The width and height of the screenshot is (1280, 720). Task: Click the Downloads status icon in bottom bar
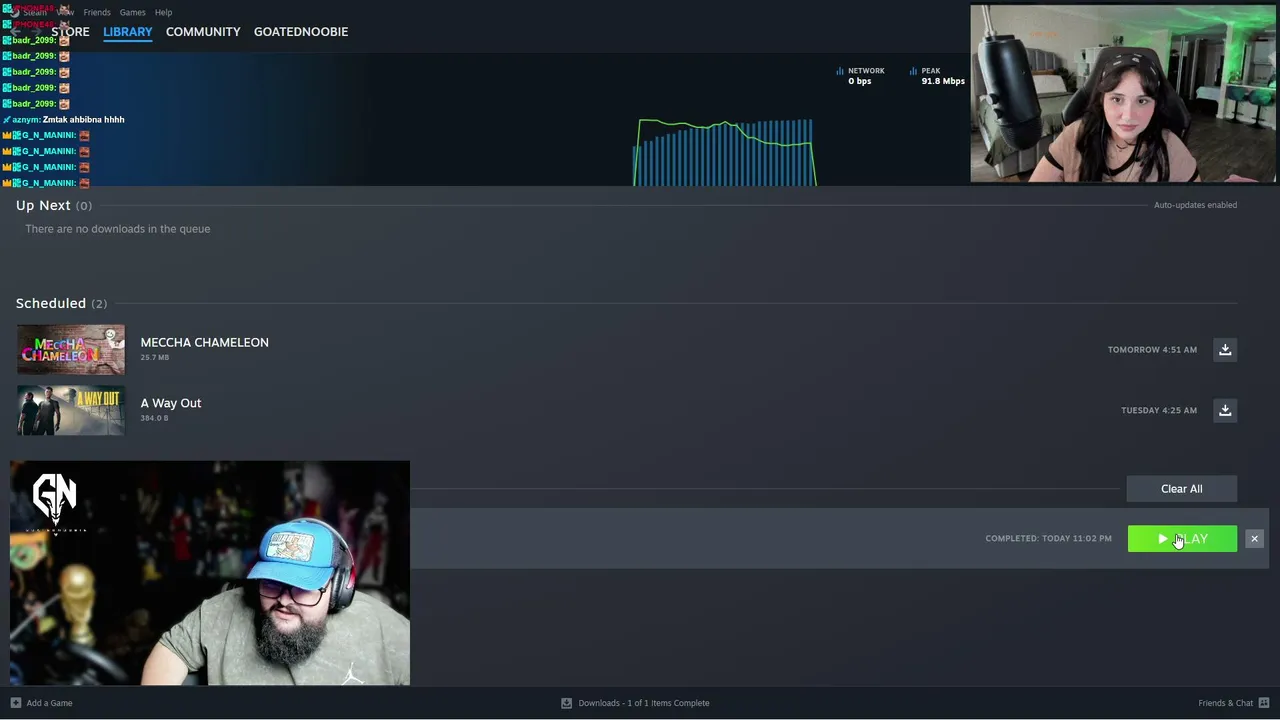pyautogui.click(x=567, y=703)
